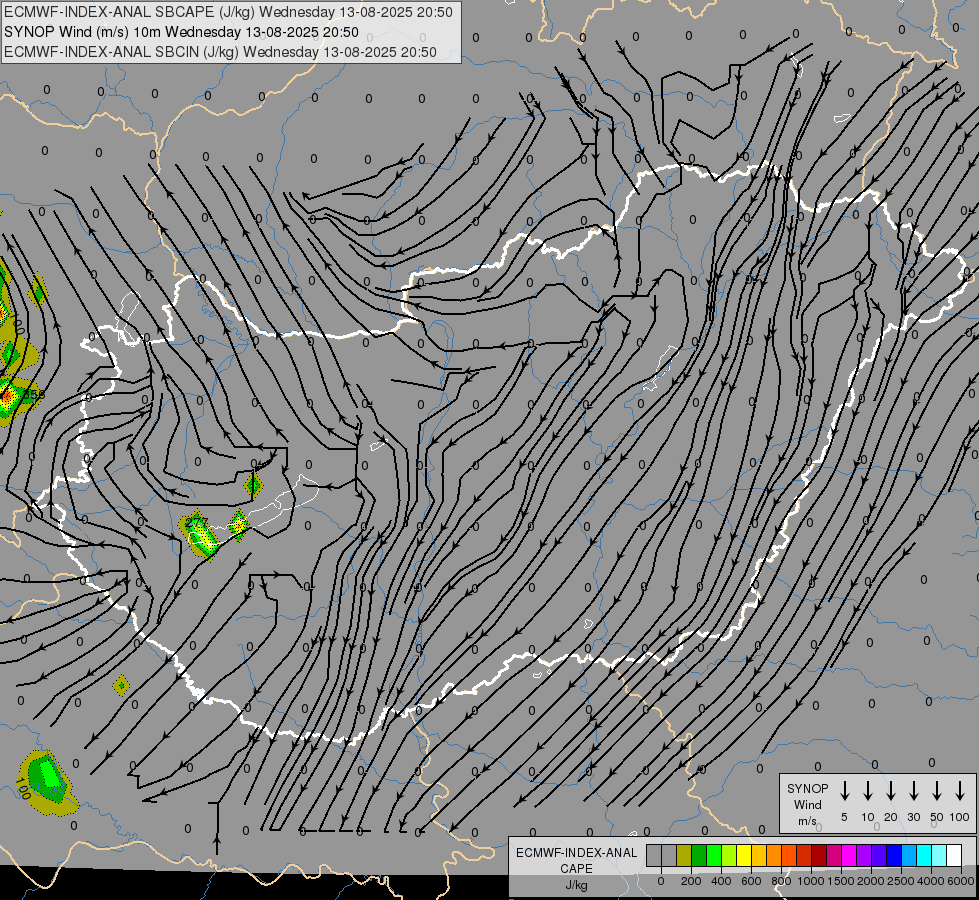Click the 5 m/s wind arrow symbol

(844, 791)
